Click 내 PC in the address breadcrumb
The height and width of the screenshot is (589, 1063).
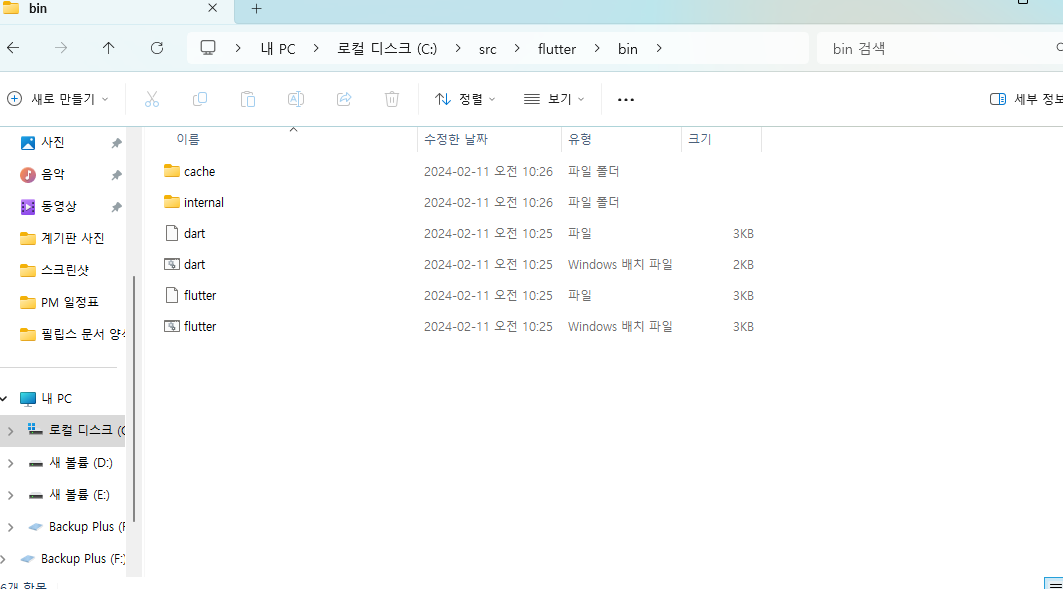point(278,49)
